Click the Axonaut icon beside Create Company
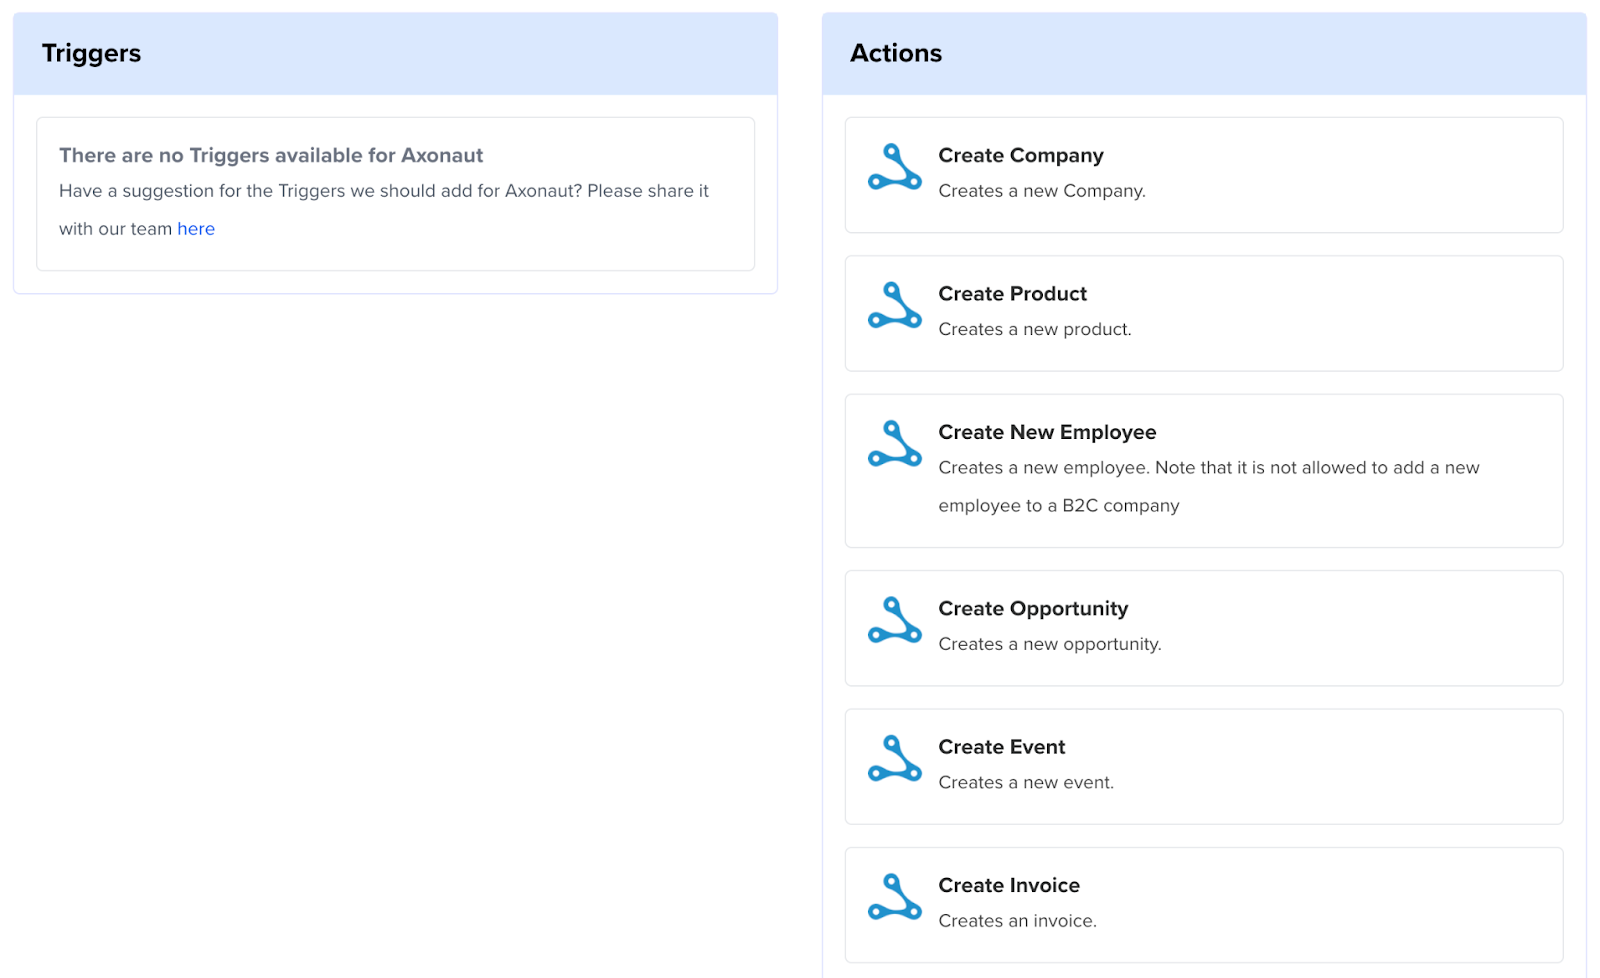Viewport: 1600px width, 978px height. (x=895, y=167)
